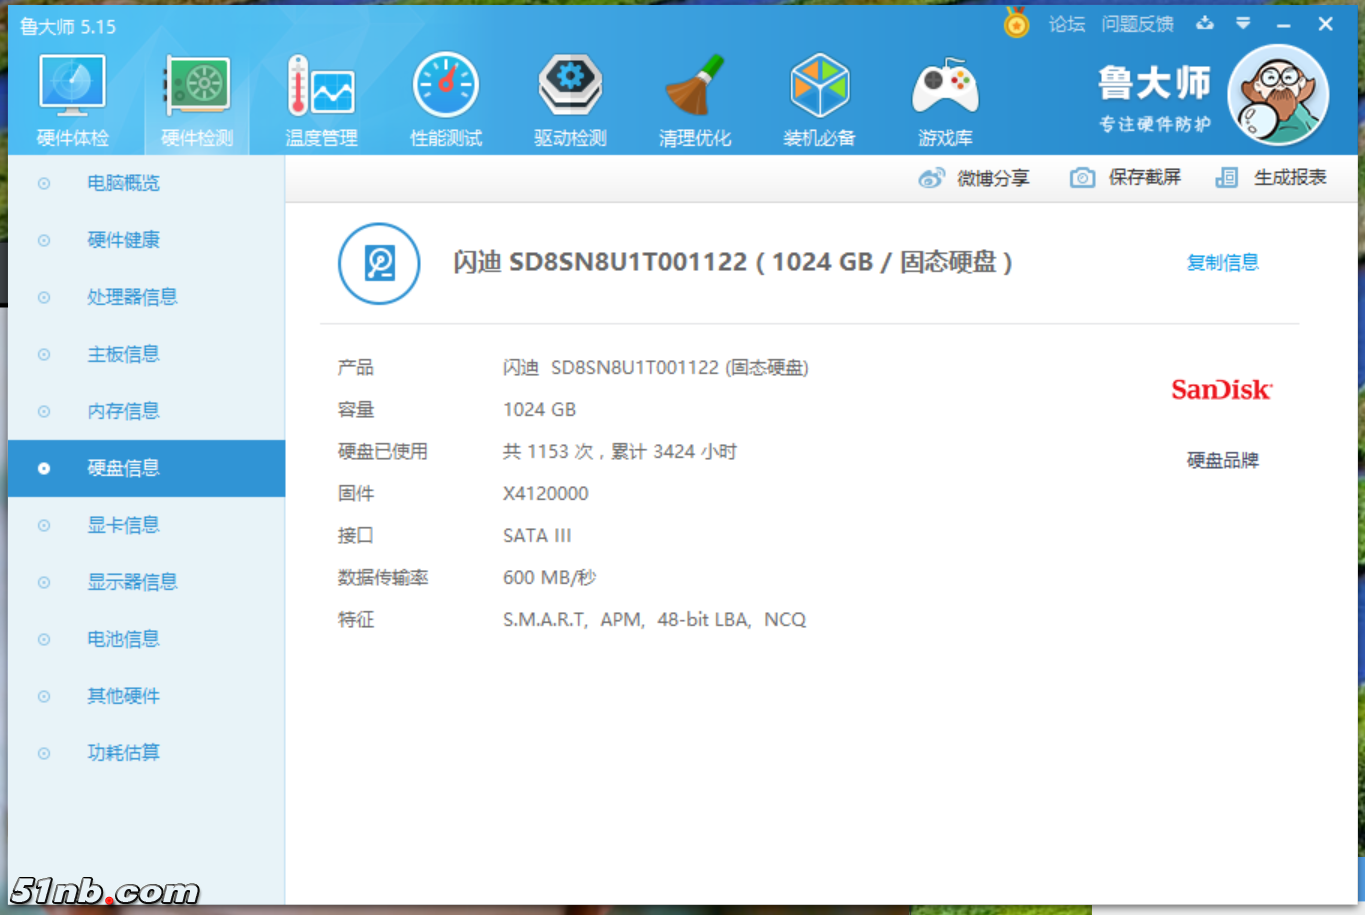Viewport: 1365px width, 915px height.
Task: Open 论坛 forum link
Action: click(x=1067, y=24)
